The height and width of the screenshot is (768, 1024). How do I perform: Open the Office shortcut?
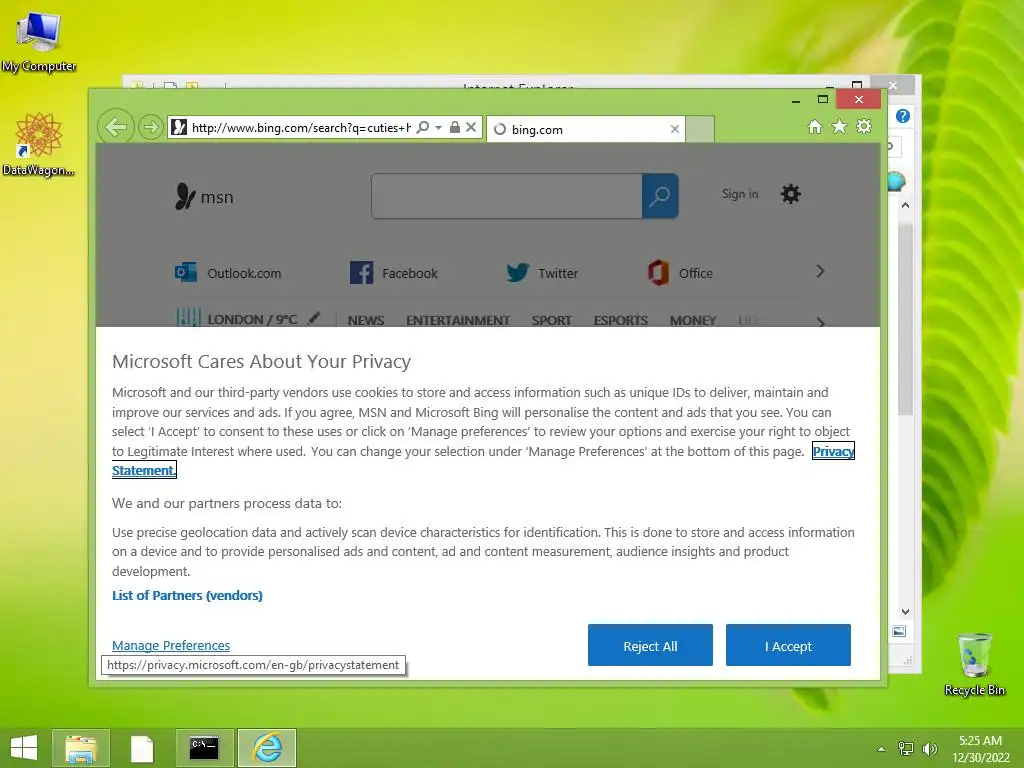680,273
